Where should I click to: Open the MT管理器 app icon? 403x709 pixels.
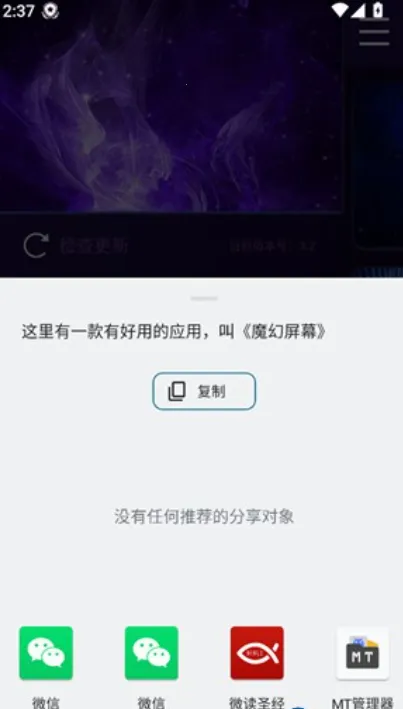pos(362,652)
